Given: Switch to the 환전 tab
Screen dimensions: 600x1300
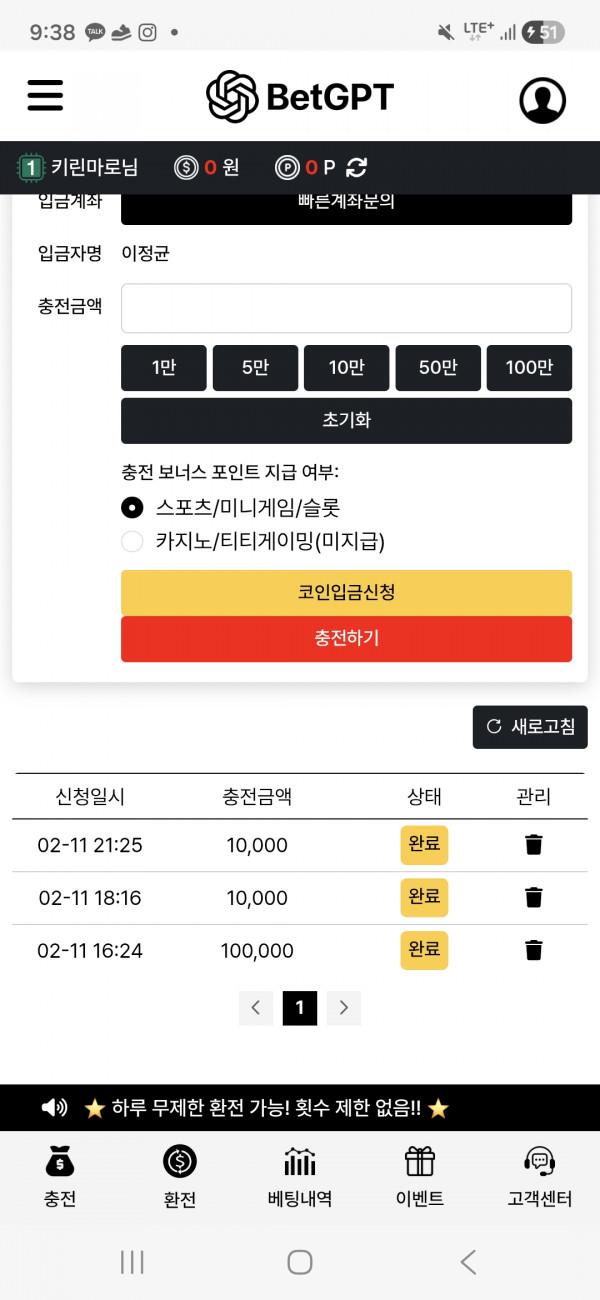Looking at the screenshot, I should coord(180,1177).
